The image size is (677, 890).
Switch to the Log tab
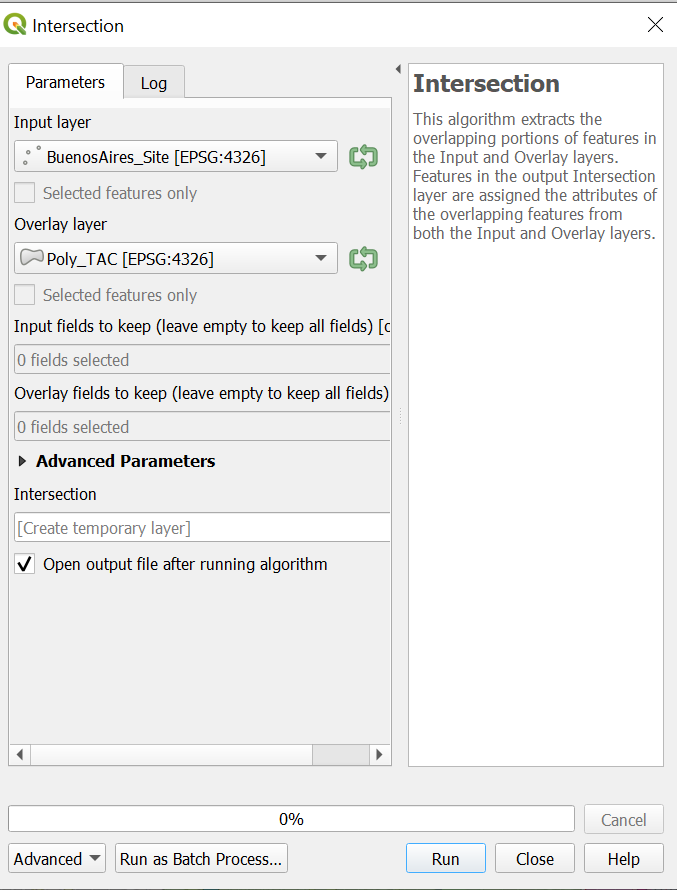click(154, 82)
